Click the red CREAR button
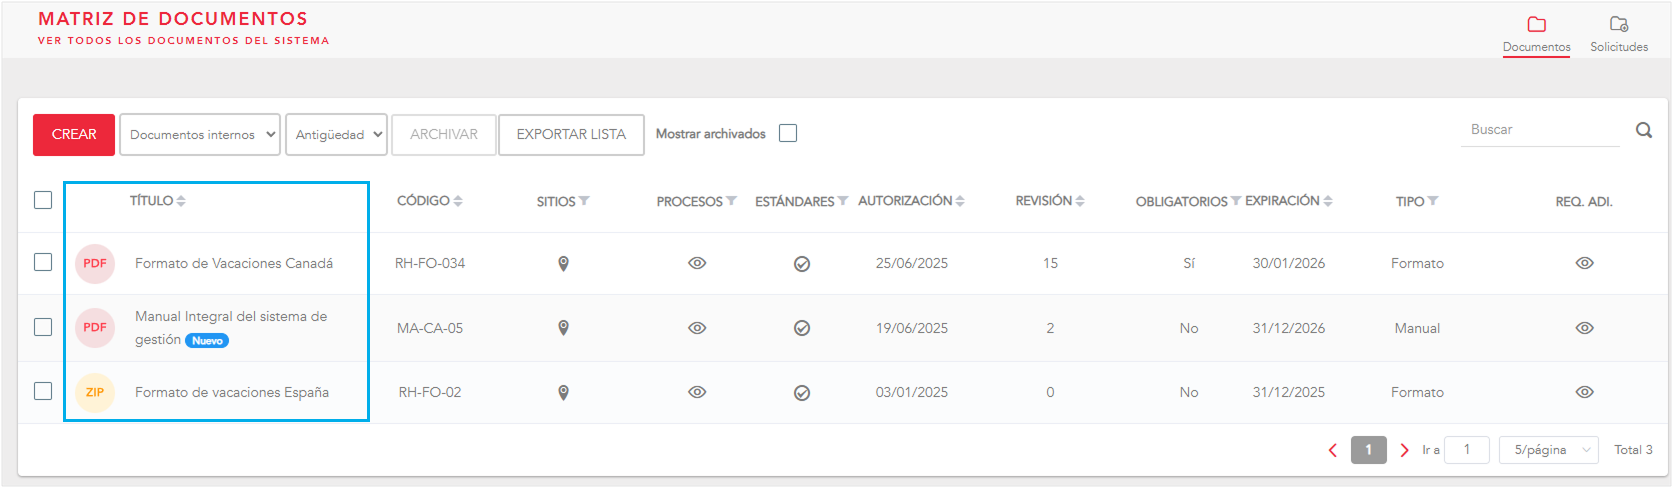This screenshot has height=488, width=1673. click(x=74, y=135)
